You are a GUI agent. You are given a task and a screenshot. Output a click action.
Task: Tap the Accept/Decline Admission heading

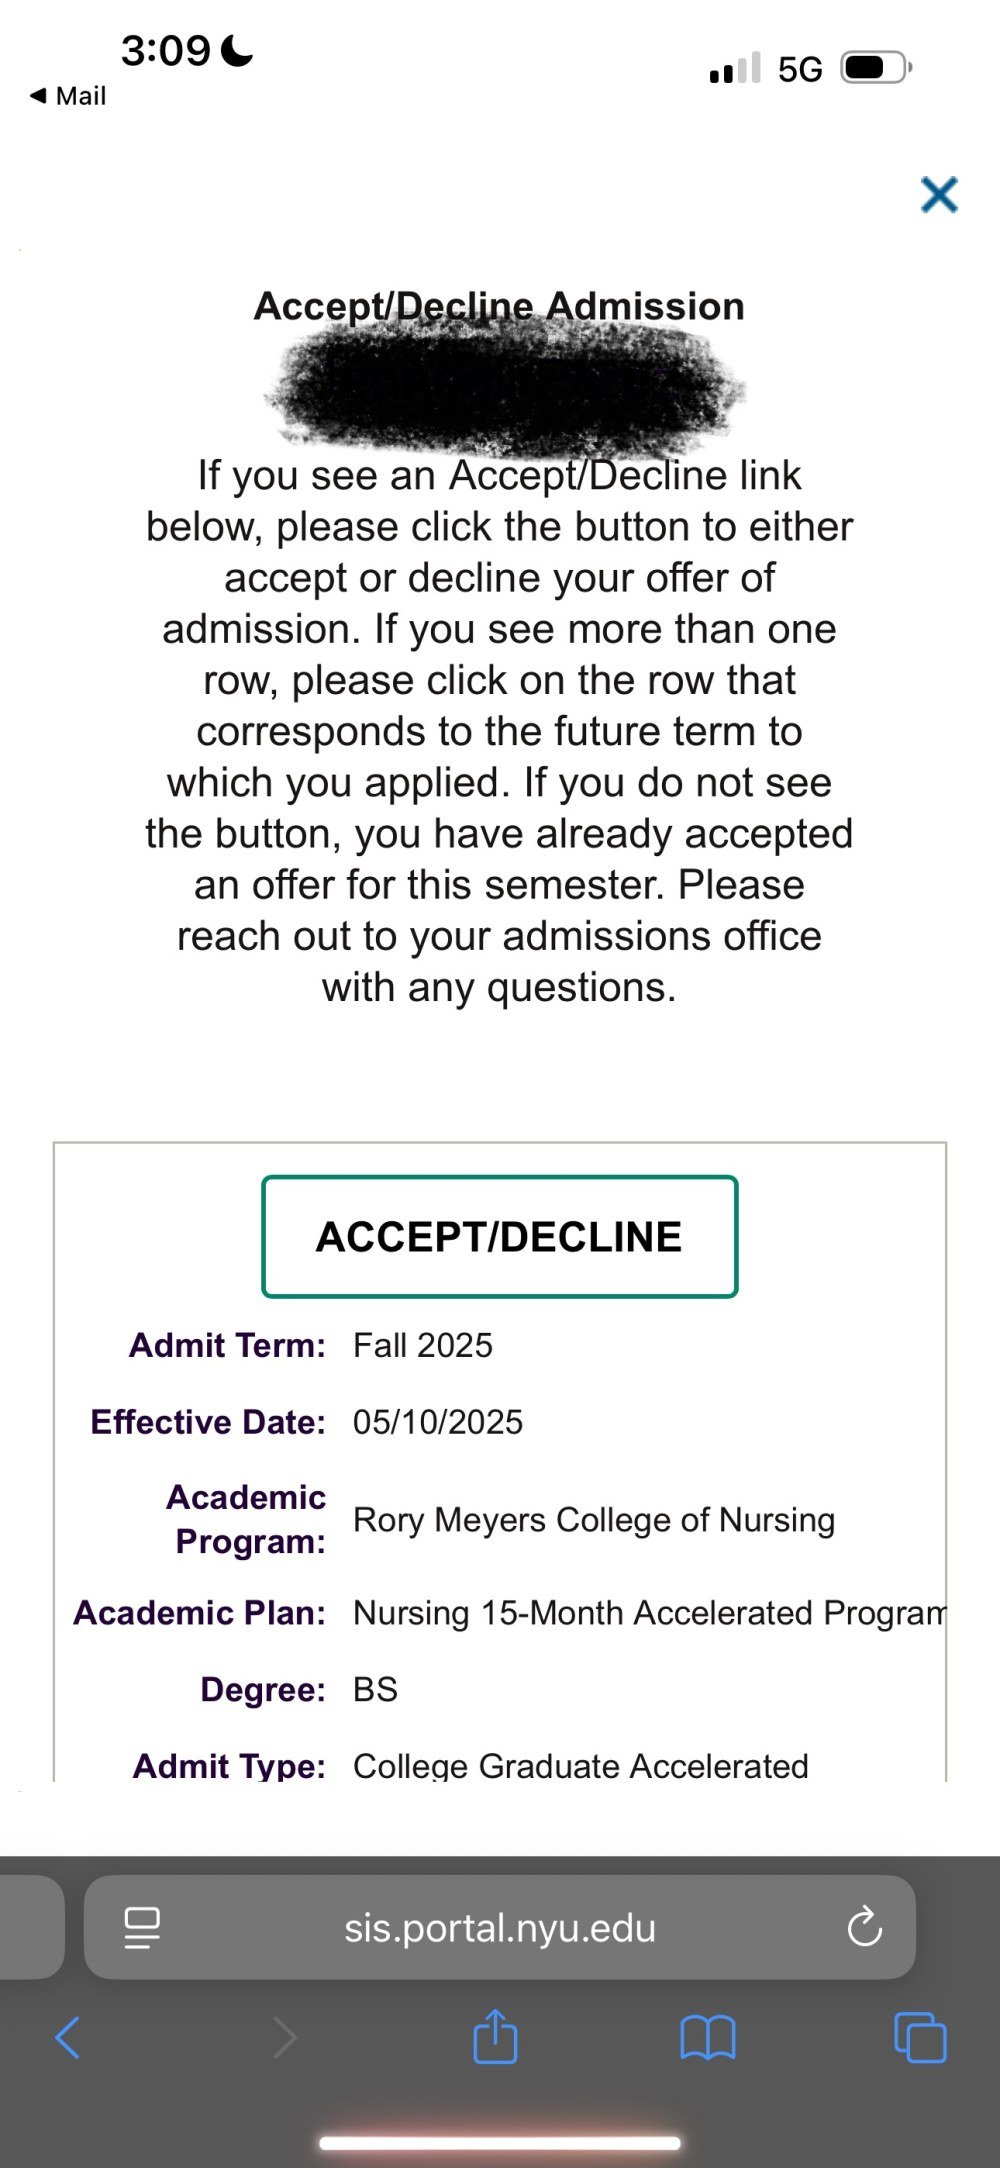tap(499, 306)
